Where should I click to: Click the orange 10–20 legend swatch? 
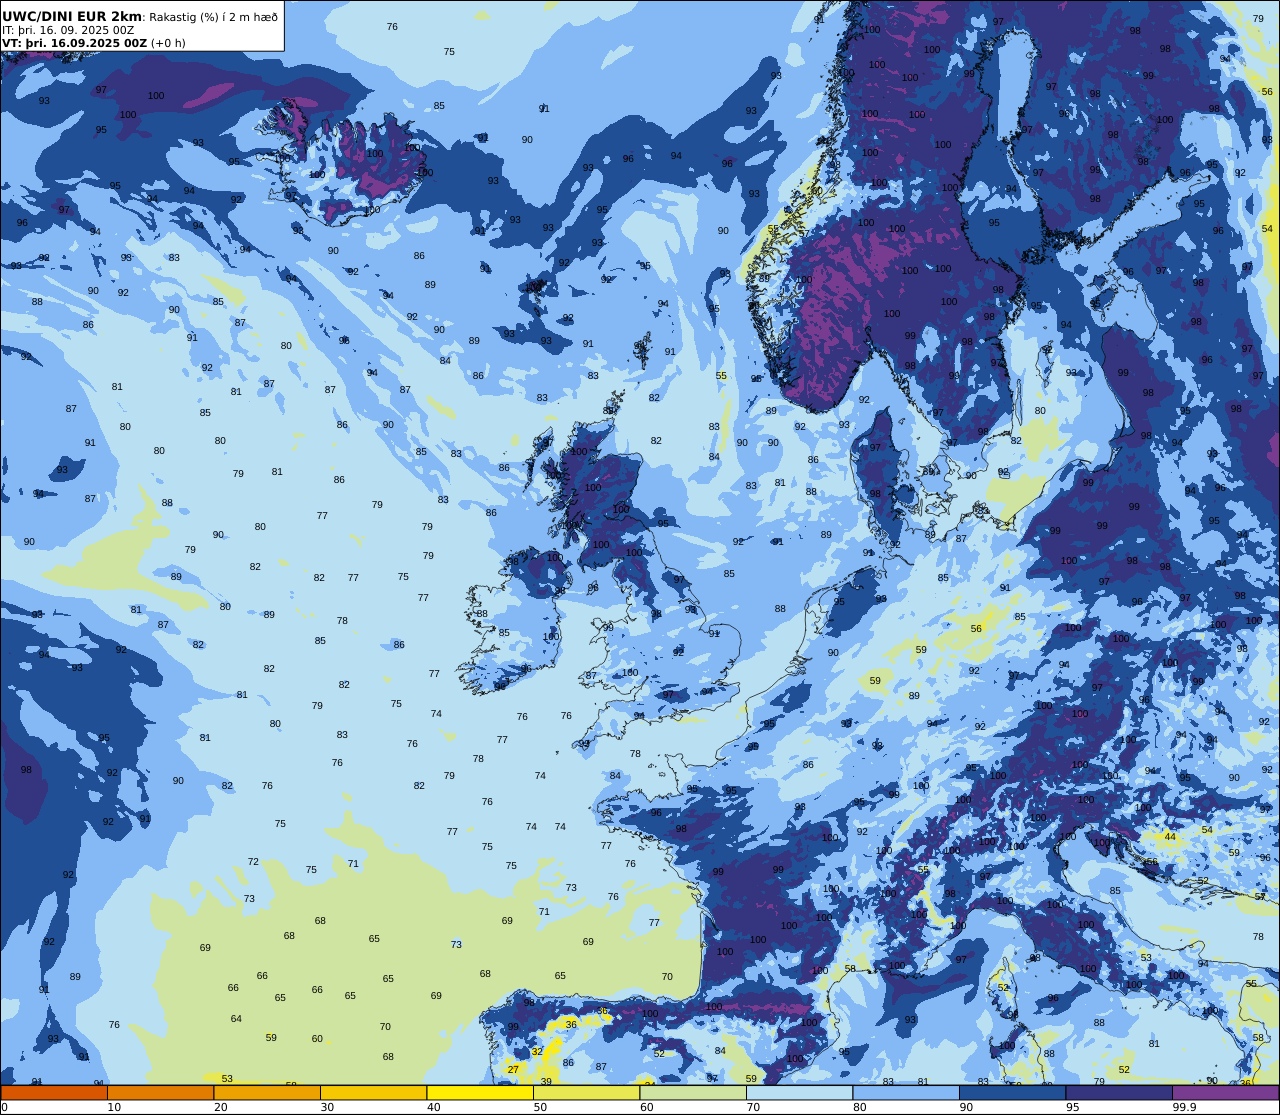coord(160,1093)
